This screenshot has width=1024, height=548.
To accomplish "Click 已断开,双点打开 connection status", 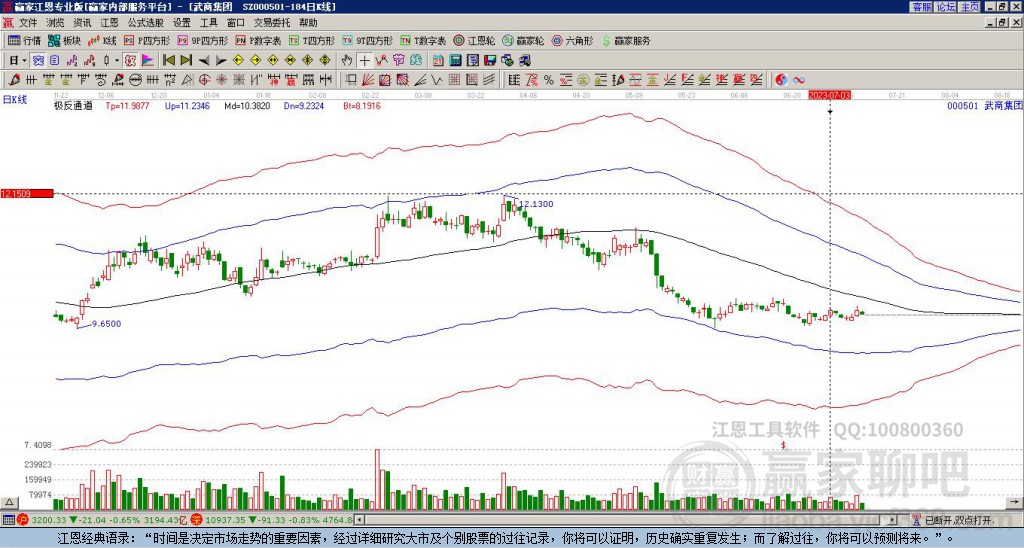I will click(959, 520).
